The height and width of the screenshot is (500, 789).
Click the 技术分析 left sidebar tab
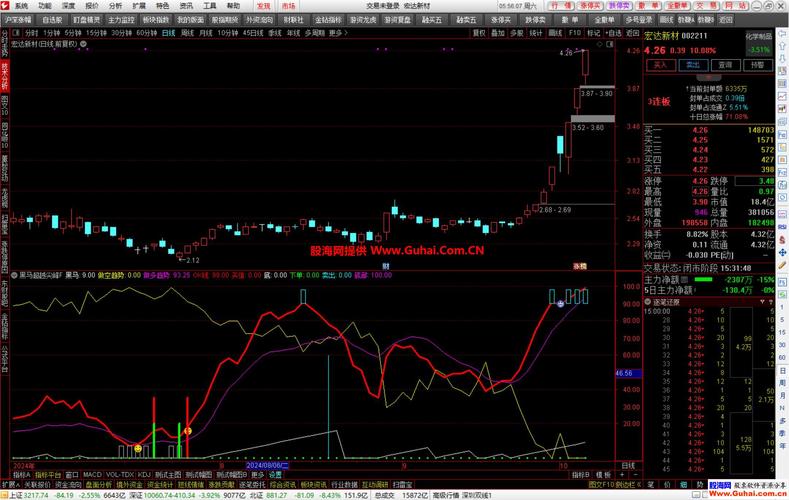click(5, 76)
